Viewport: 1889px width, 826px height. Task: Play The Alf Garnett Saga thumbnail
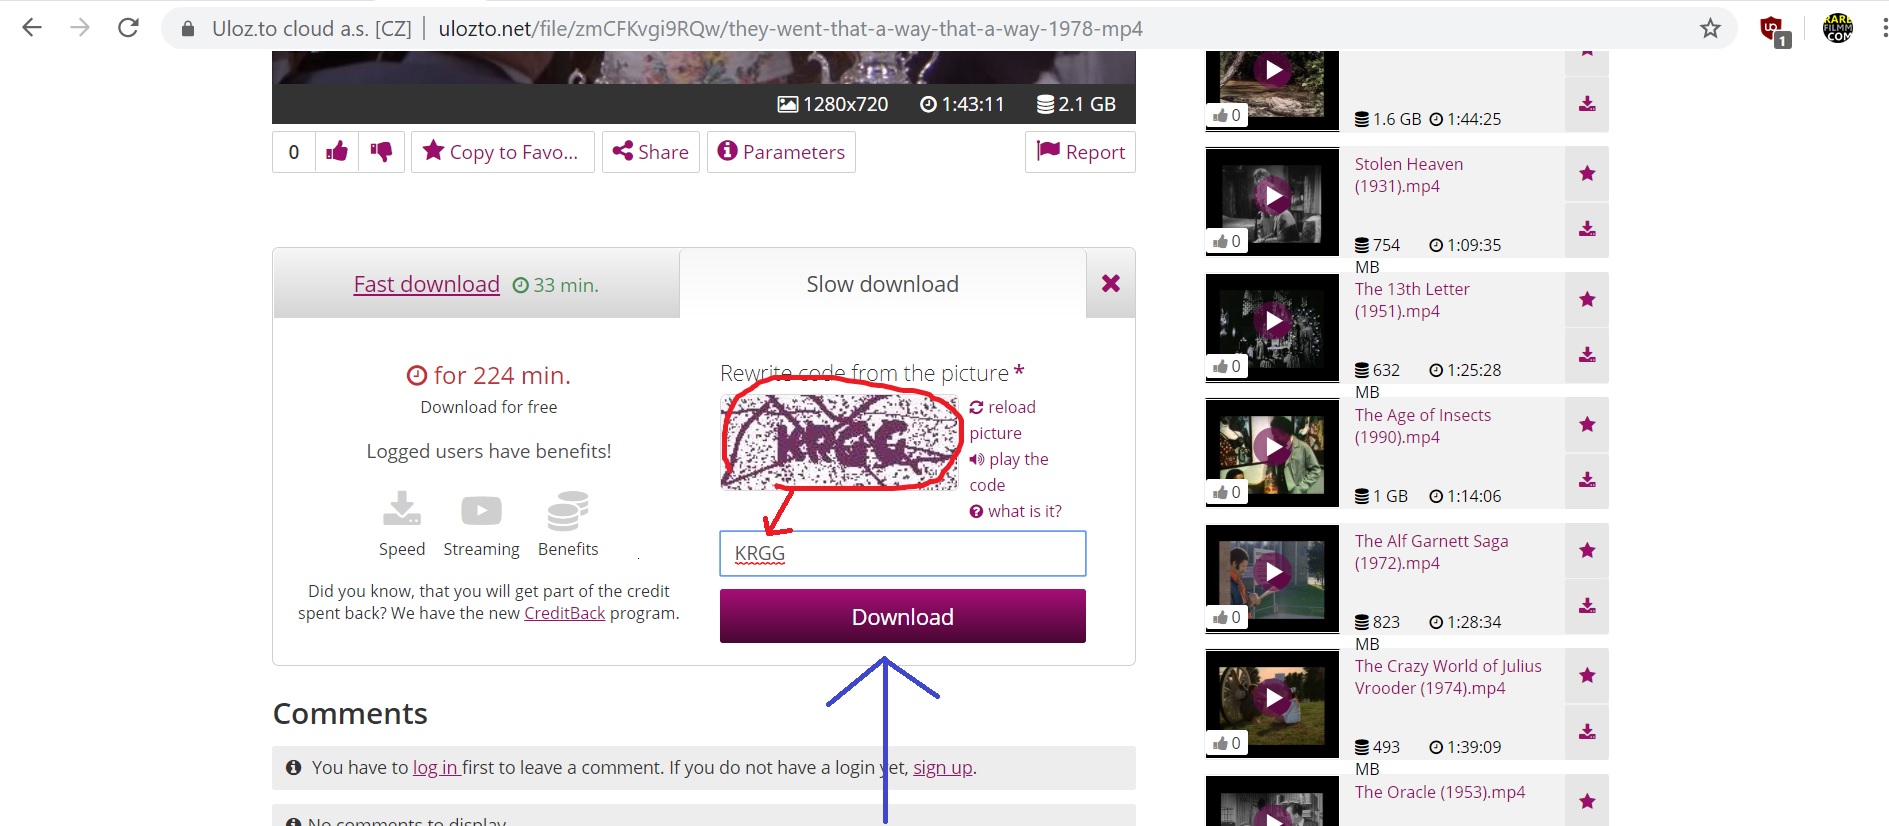1272,572
